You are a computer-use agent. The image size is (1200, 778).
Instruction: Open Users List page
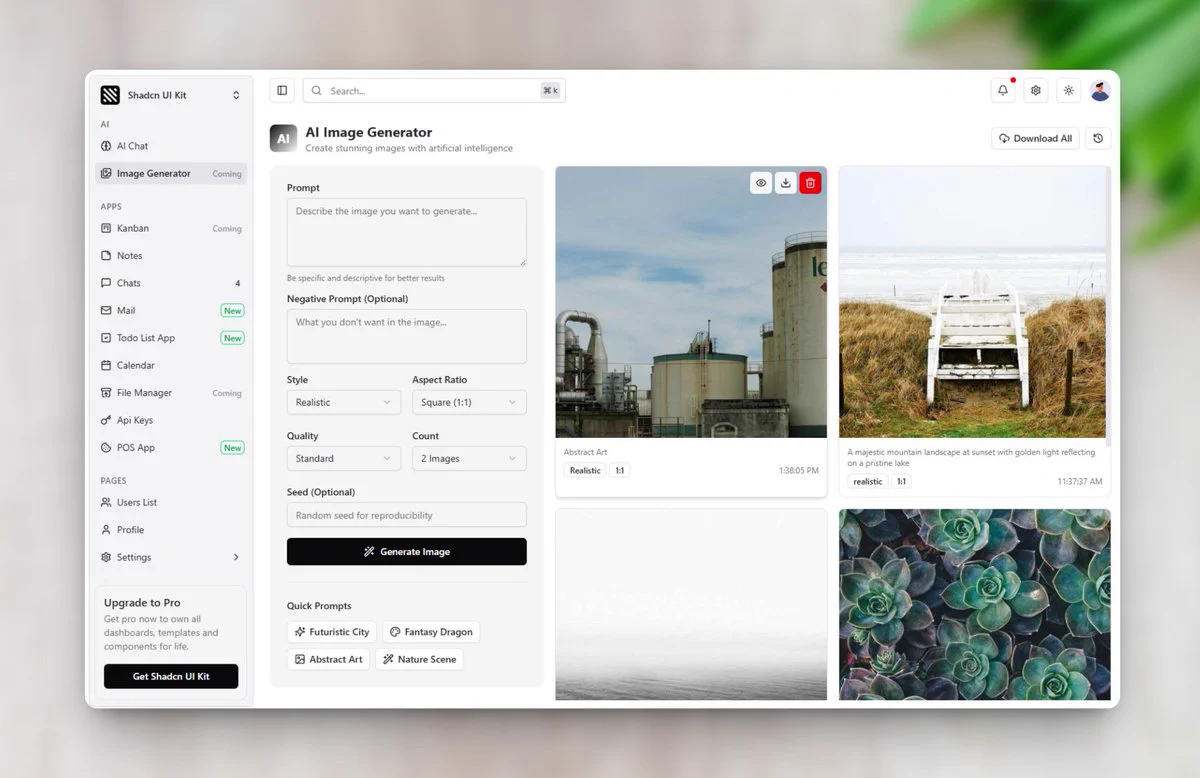coord(171,502)
